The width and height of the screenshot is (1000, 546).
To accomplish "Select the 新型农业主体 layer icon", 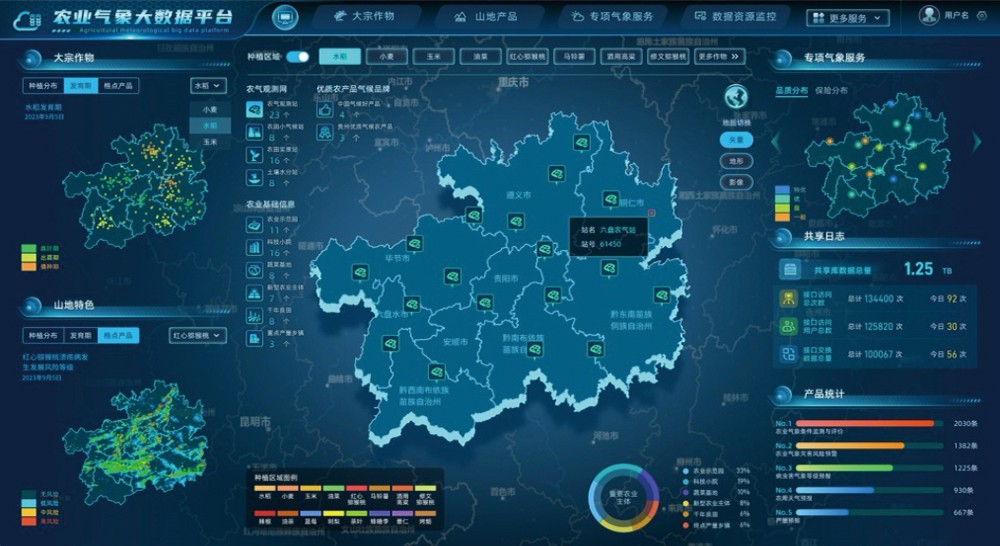I will tap(254, 293).
